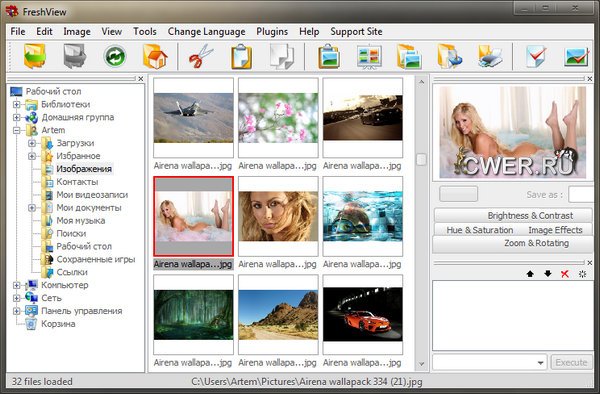600x394 pixels.
Task: Click the Zoom & Rotating button
Action: pyautogui.click(x=513, y=244)
